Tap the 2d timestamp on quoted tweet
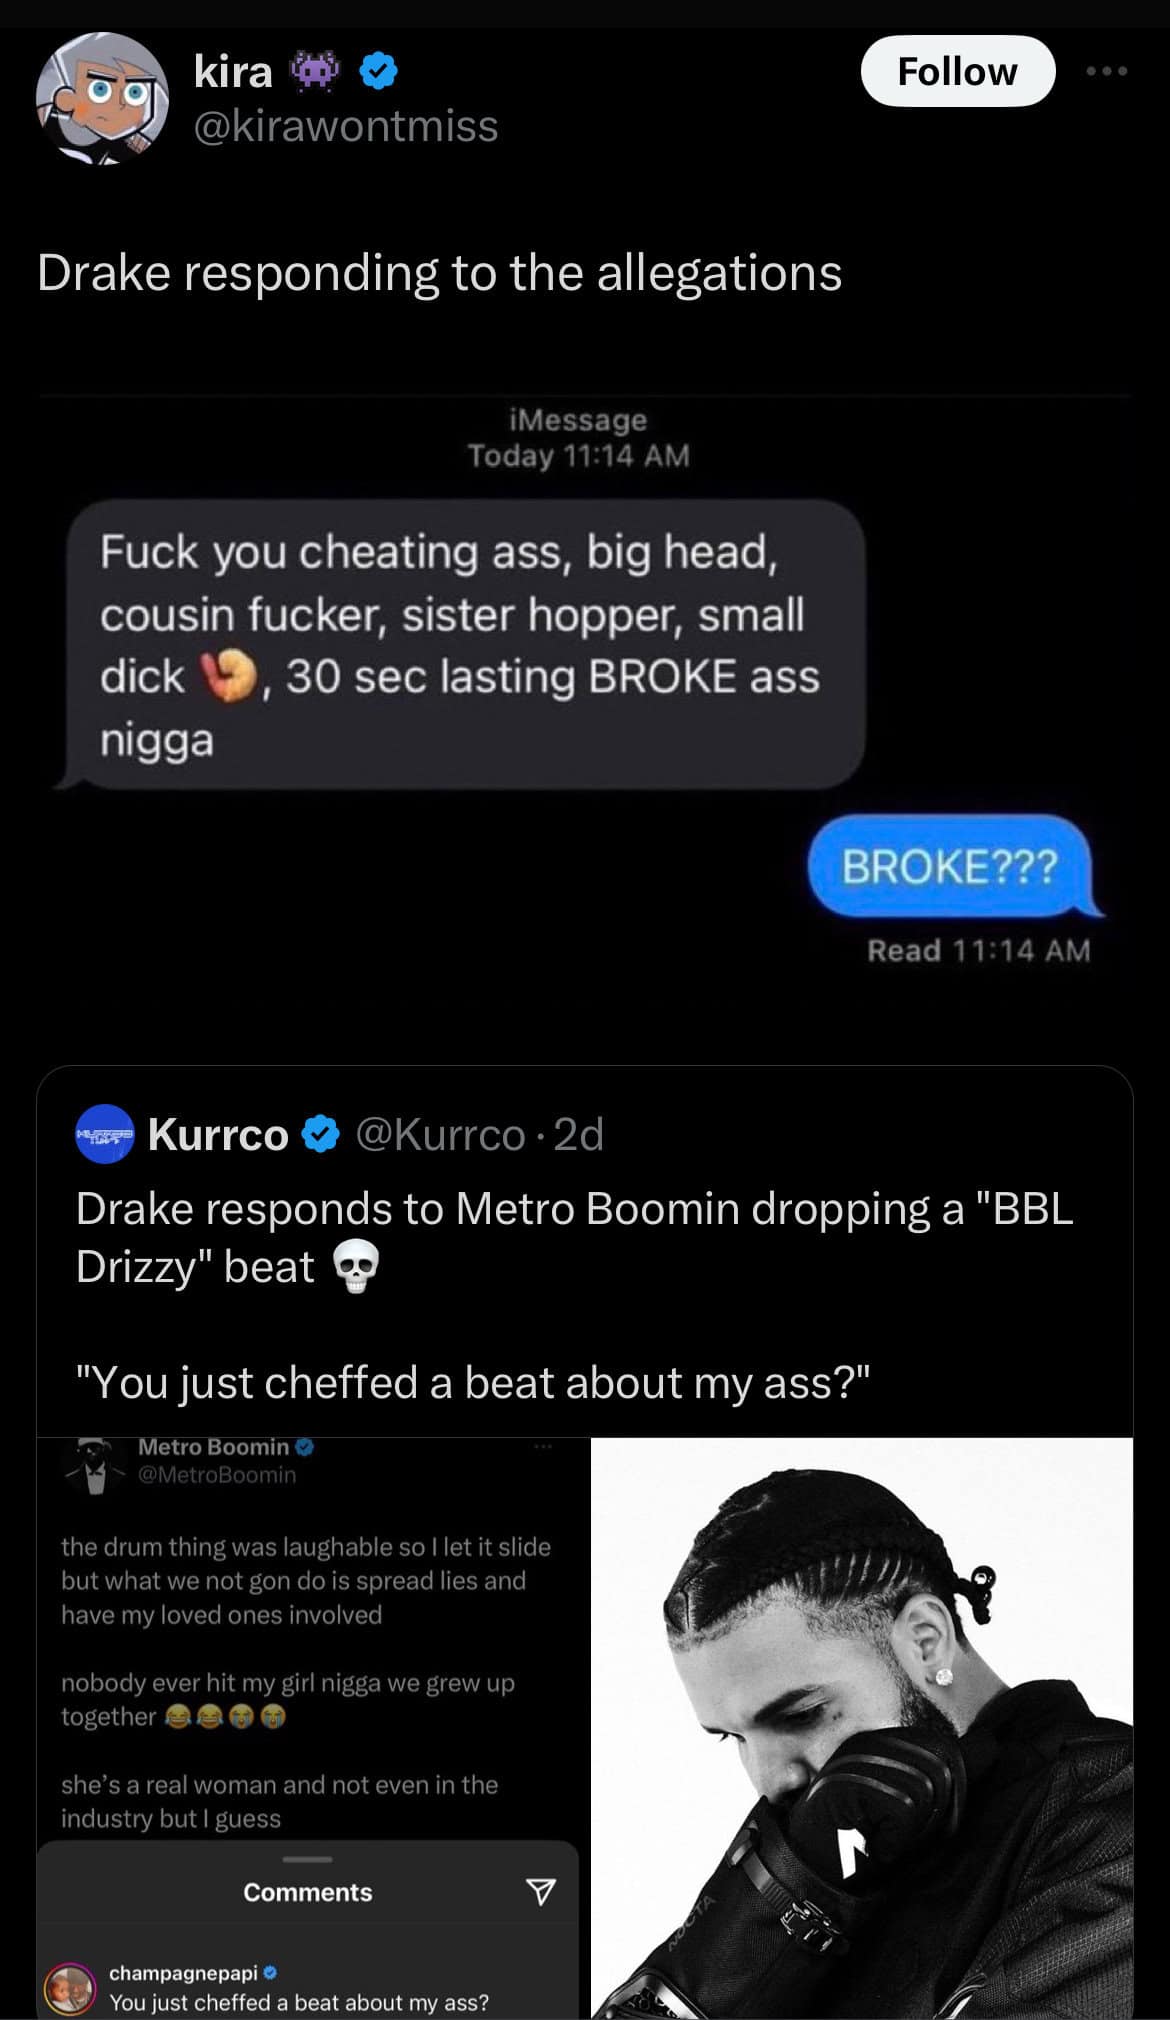 579,1134
